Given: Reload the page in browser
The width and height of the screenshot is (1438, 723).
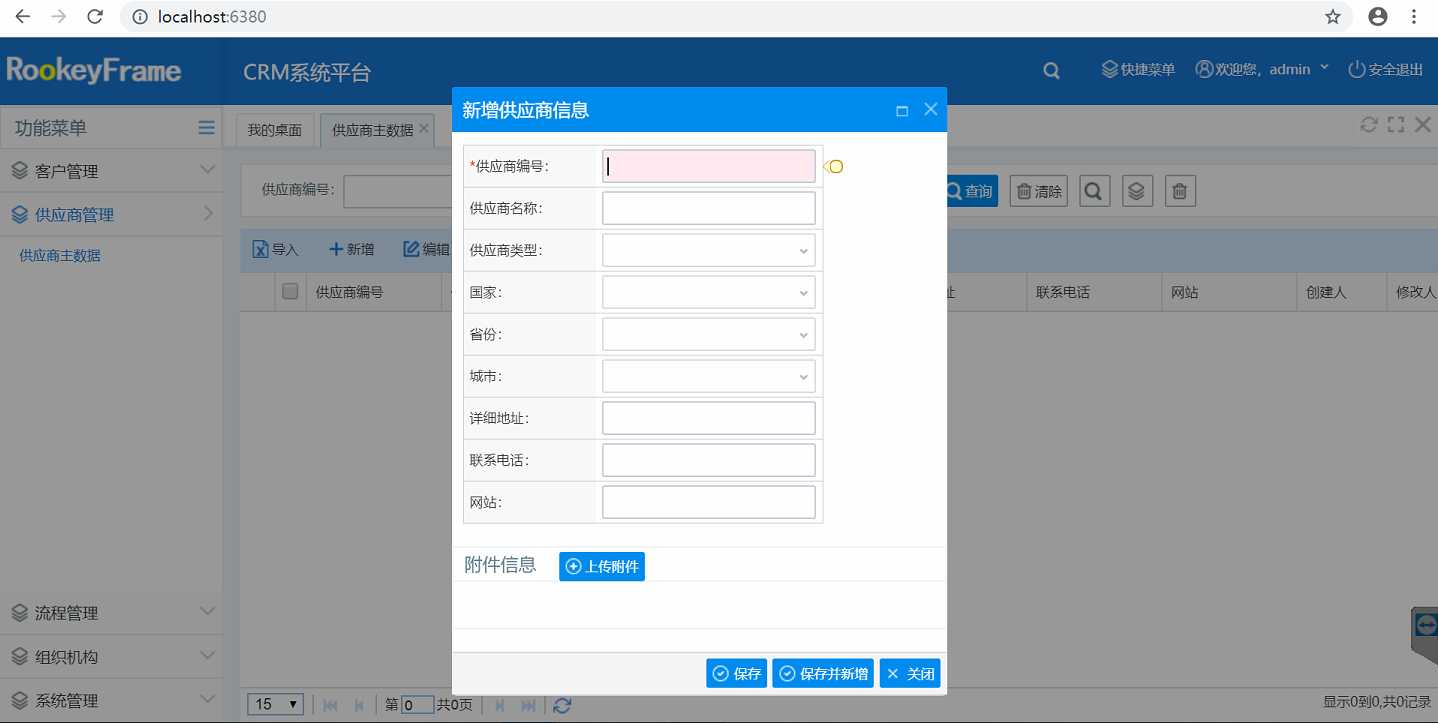Looking at the screenshot, I should coord(94,17).
